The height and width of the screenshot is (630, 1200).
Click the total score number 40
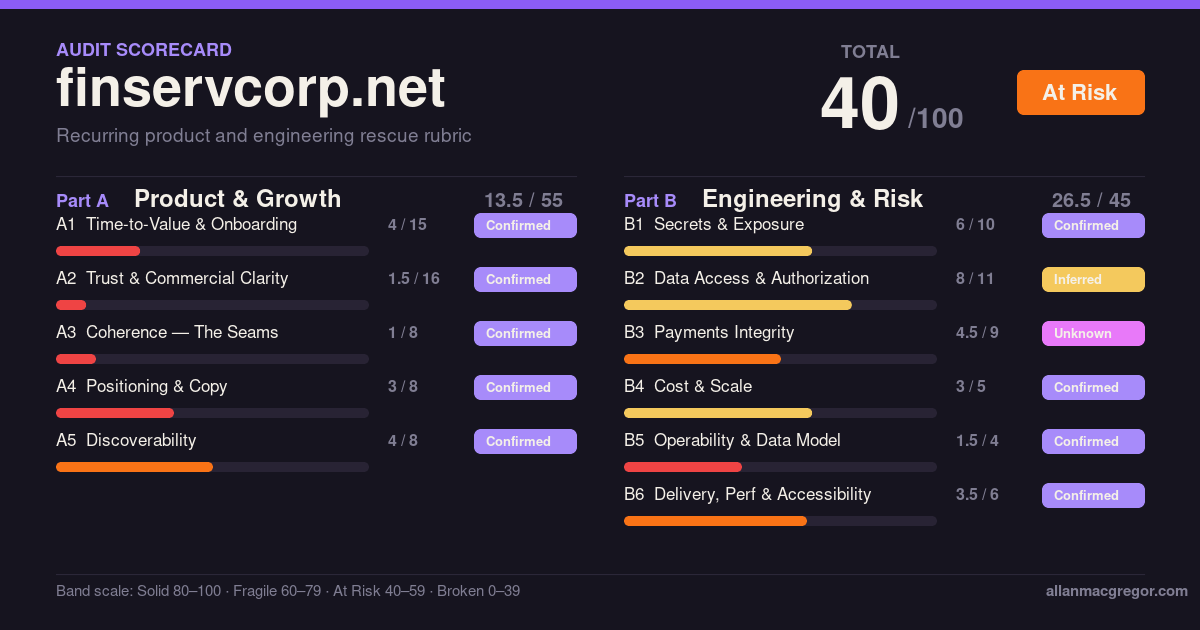(859, 104)
